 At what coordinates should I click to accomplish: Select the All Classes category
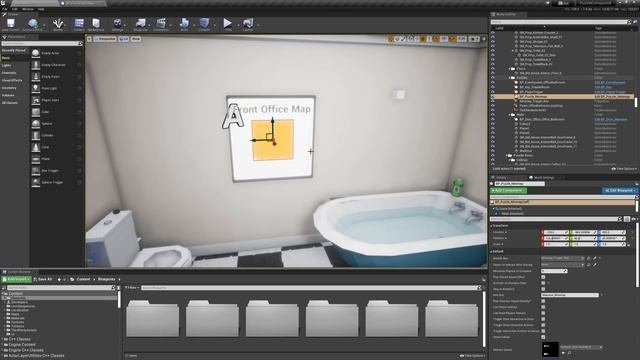[10, 103]
